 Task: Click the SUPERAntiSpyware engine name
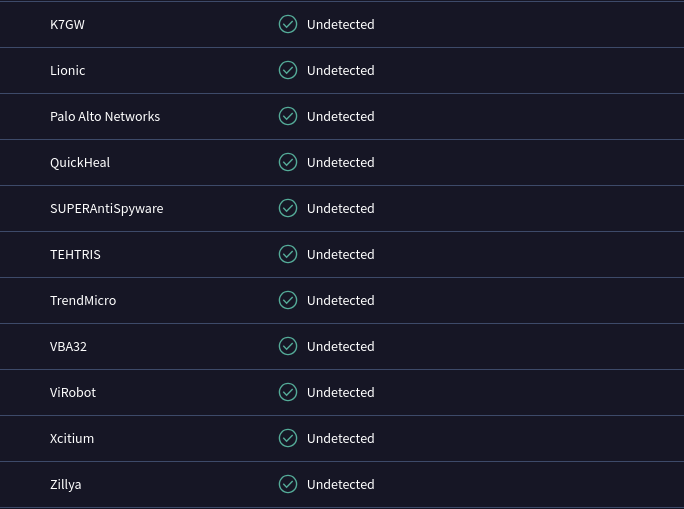106,208
